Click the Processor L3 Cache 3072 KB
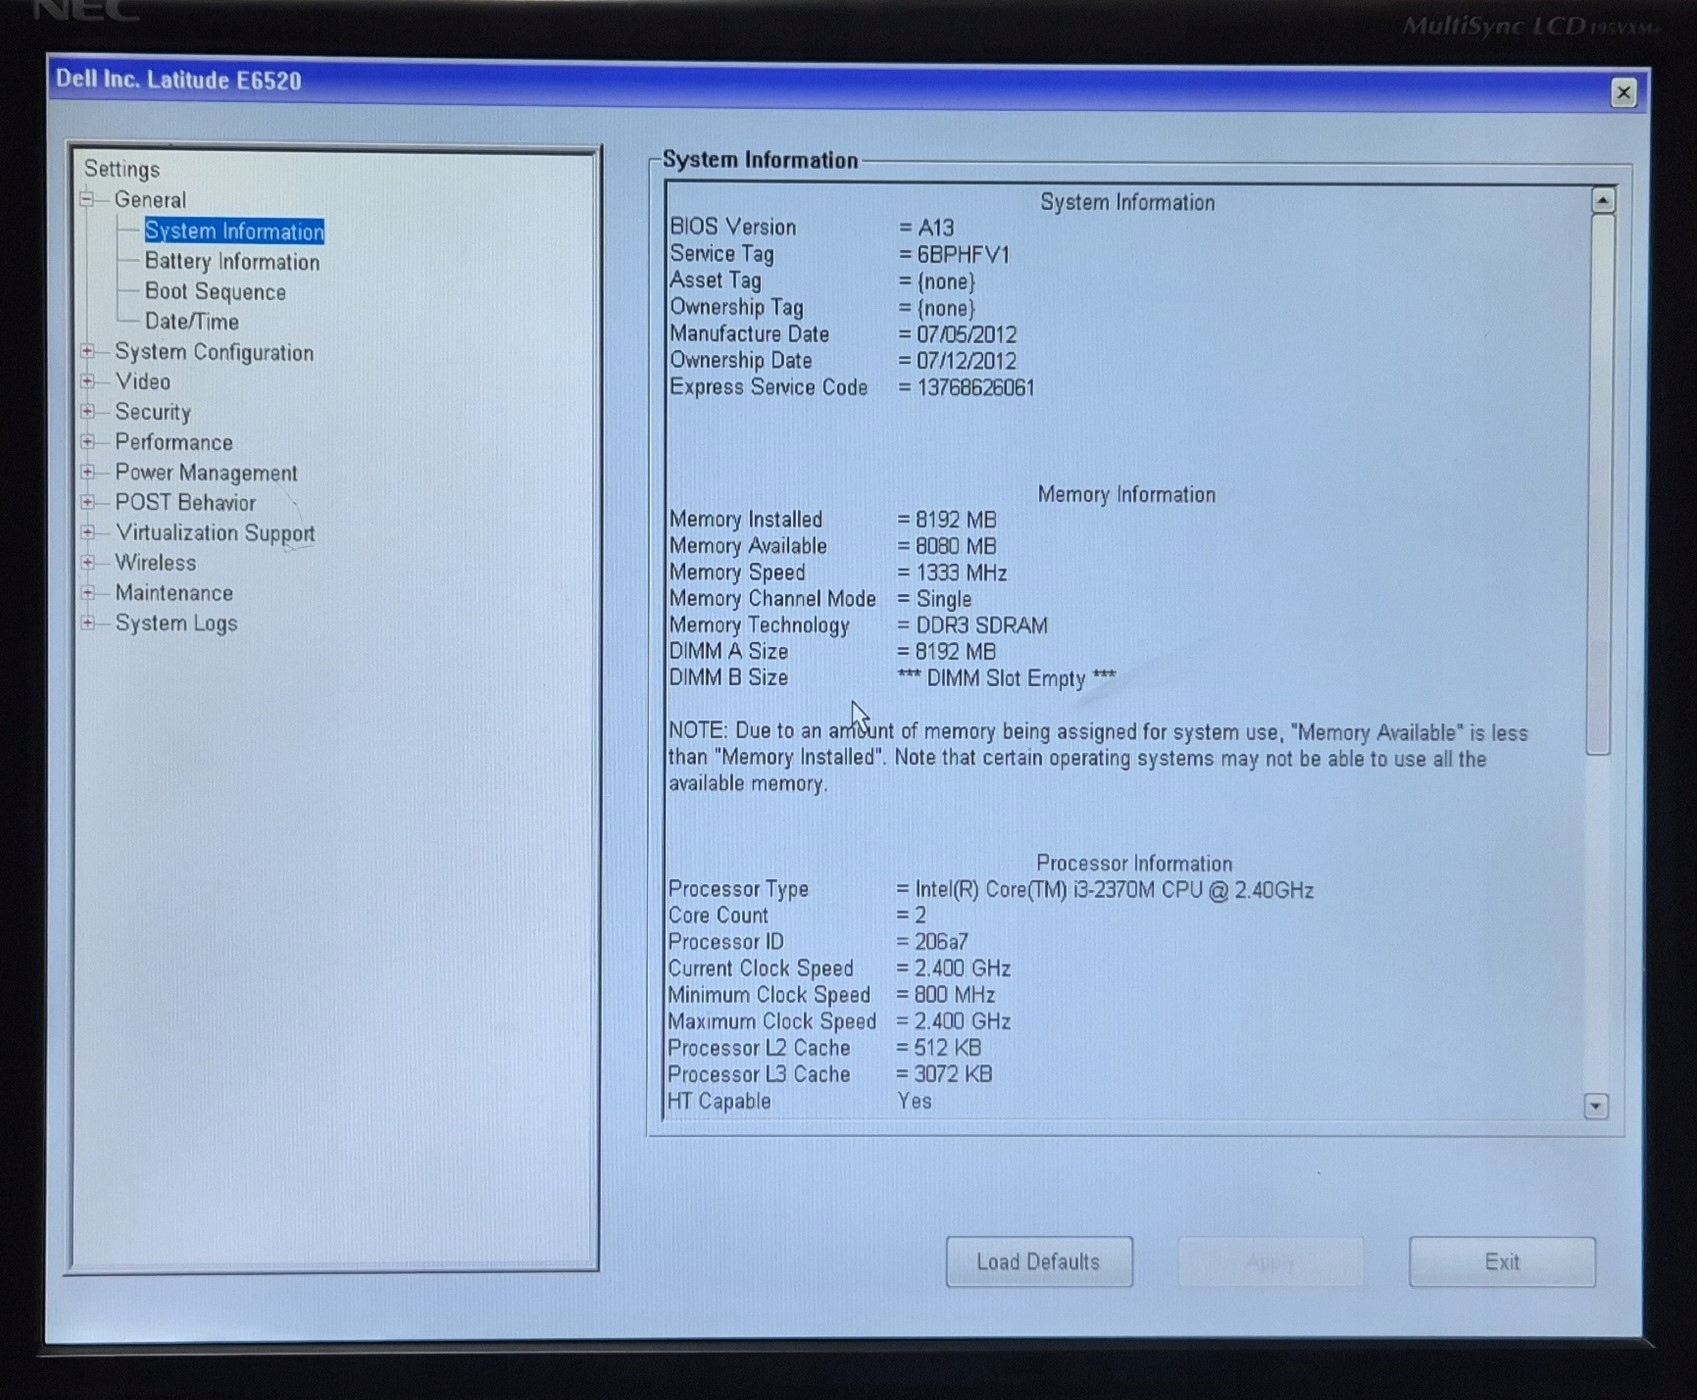This screenshot has width=1697, height=1400. pyautogui.click(x=953, y=1074)
